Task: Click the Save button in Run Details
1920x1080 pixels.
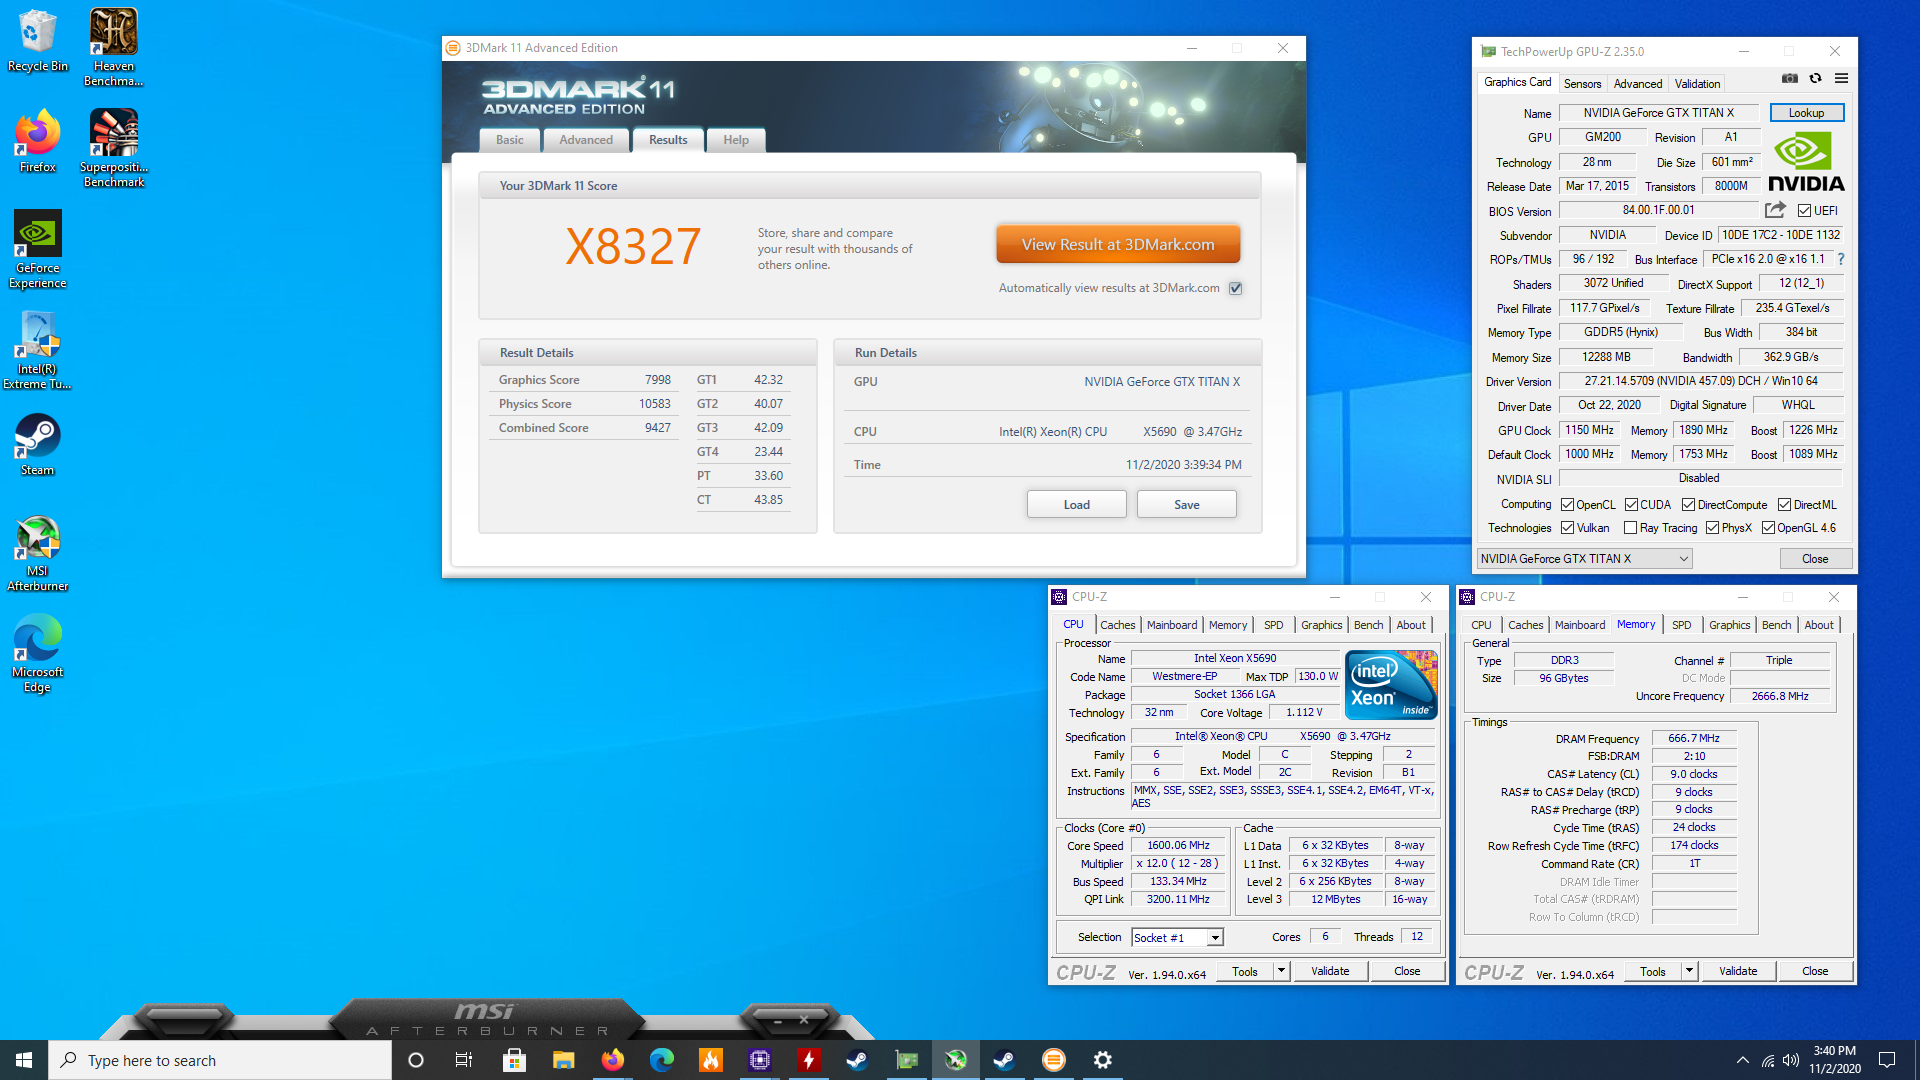Action: [x=1186, y=505]
